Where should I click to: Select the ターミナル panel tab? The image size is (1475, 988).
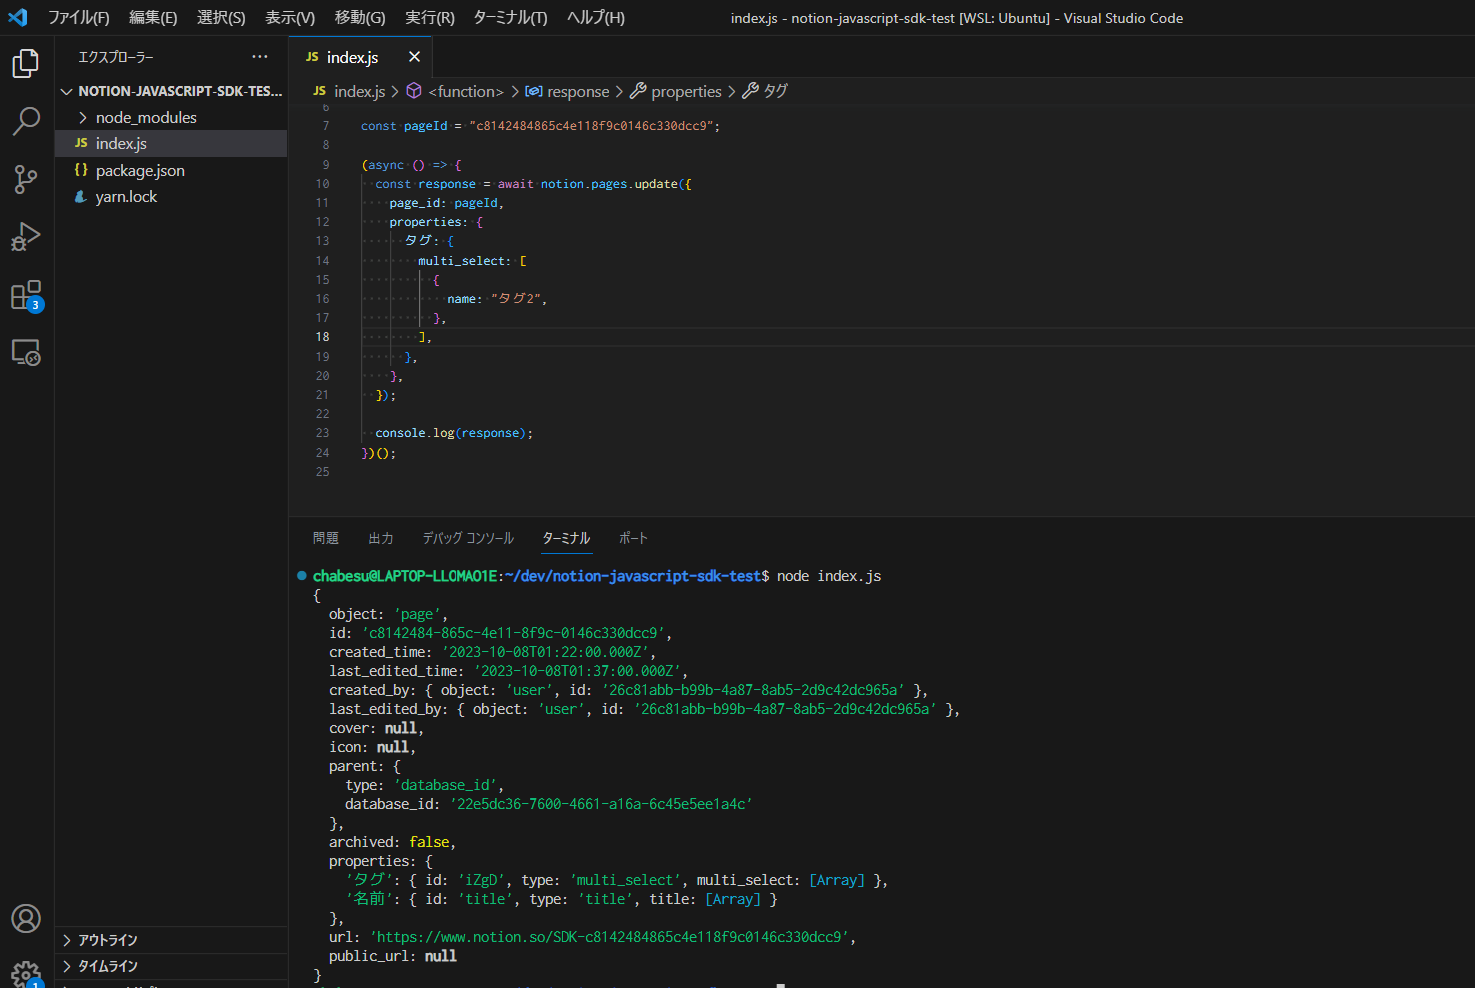tap(566, 538)
